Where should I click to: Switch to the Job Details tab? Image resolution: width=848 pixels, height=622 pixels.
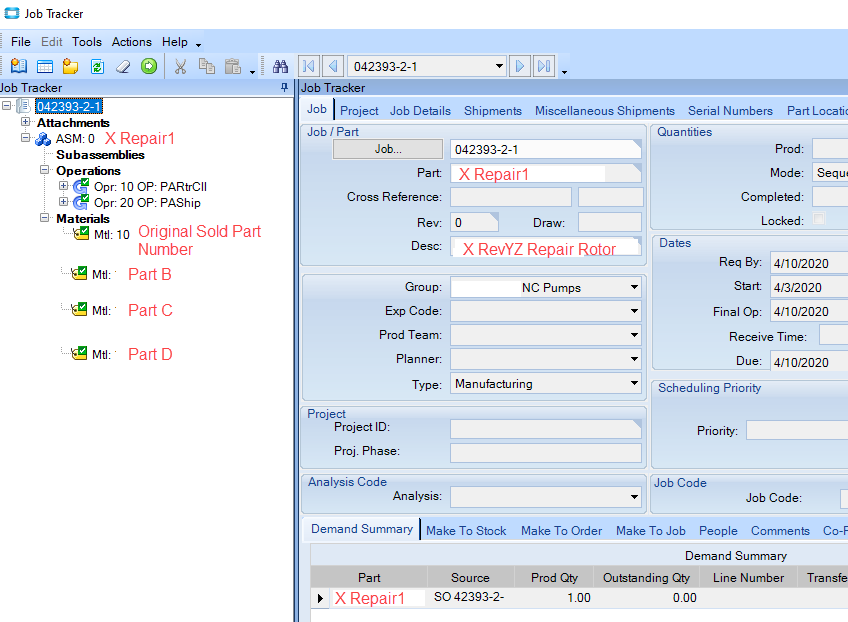420,111
